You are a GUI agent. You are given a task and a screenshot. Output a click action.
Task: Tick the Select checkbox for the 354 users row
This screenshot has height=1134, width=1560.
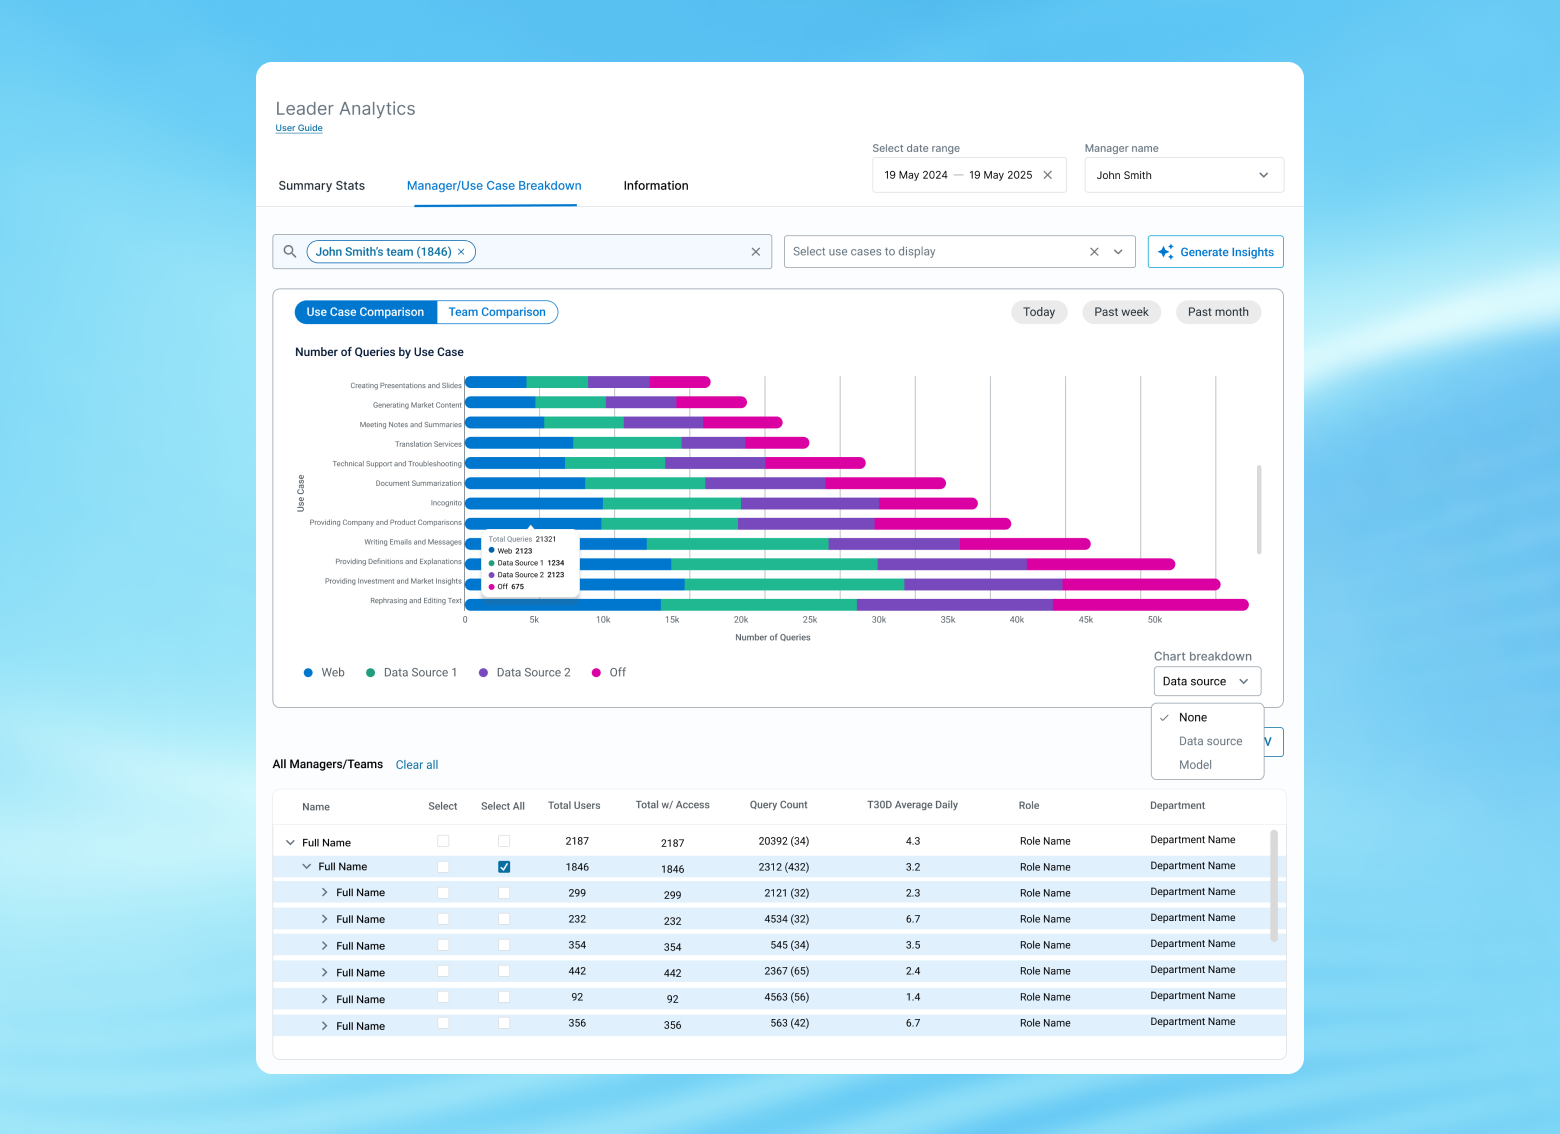[443, 945]
